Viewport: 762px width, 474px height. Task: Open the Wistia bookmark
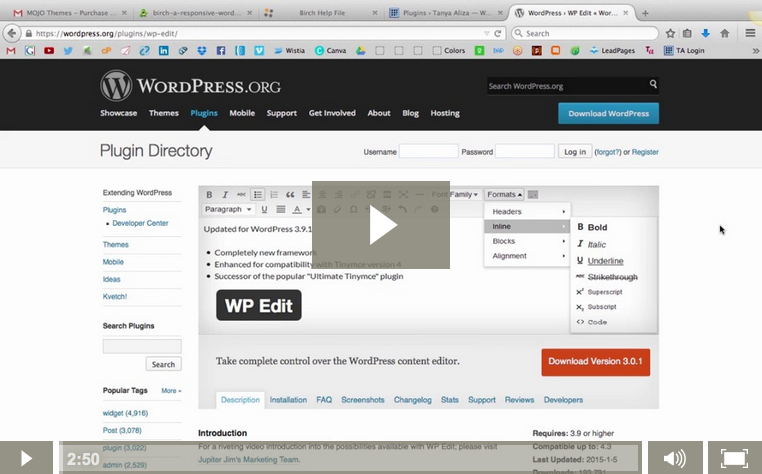pyautogui.click(x=290, y=51)
